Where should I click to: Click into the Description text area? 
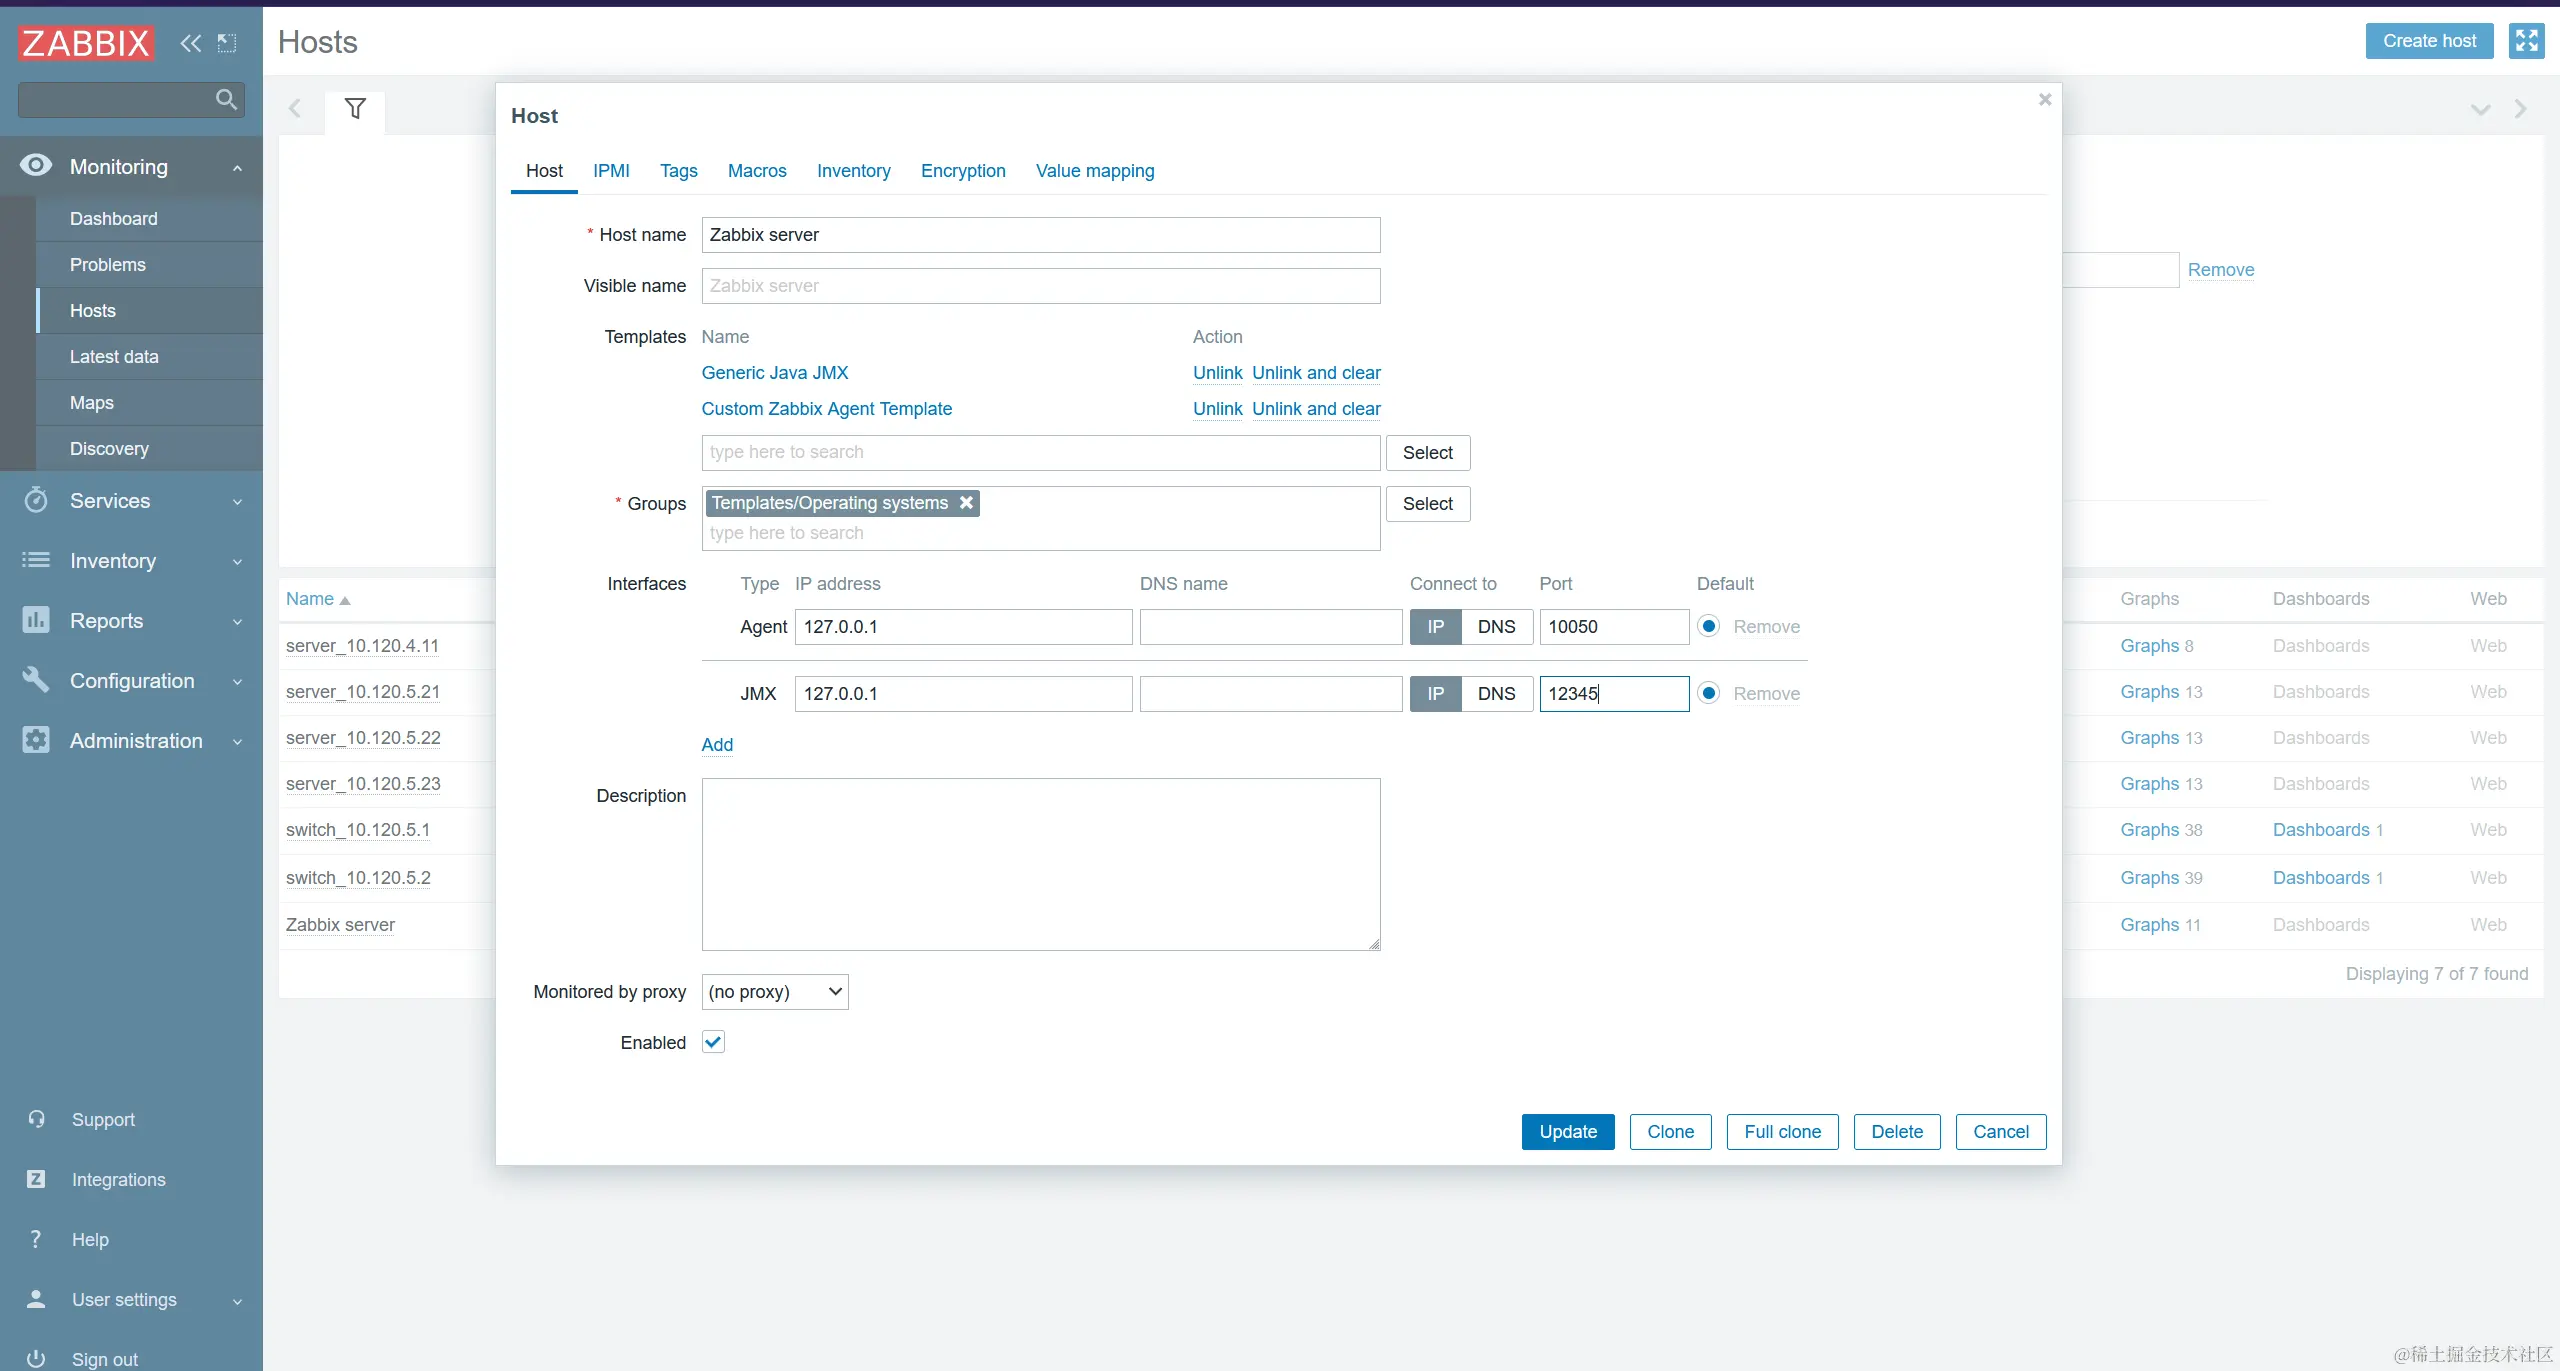[x=1040, y=864]
